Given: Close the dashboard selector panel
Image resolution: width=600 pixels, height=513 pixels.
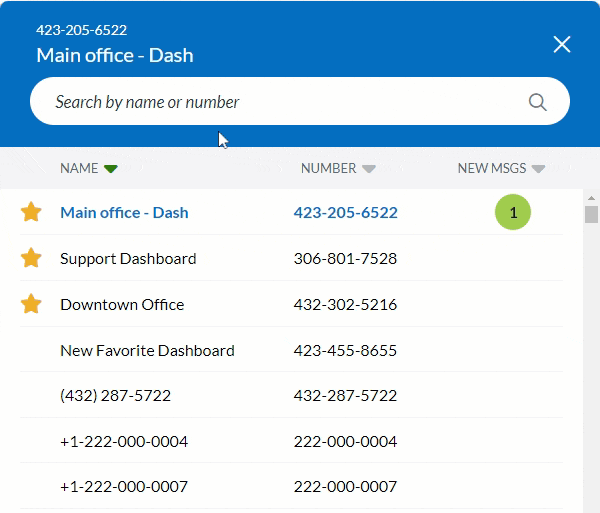Looking at the screenshot, I should [x=562, y=44].
